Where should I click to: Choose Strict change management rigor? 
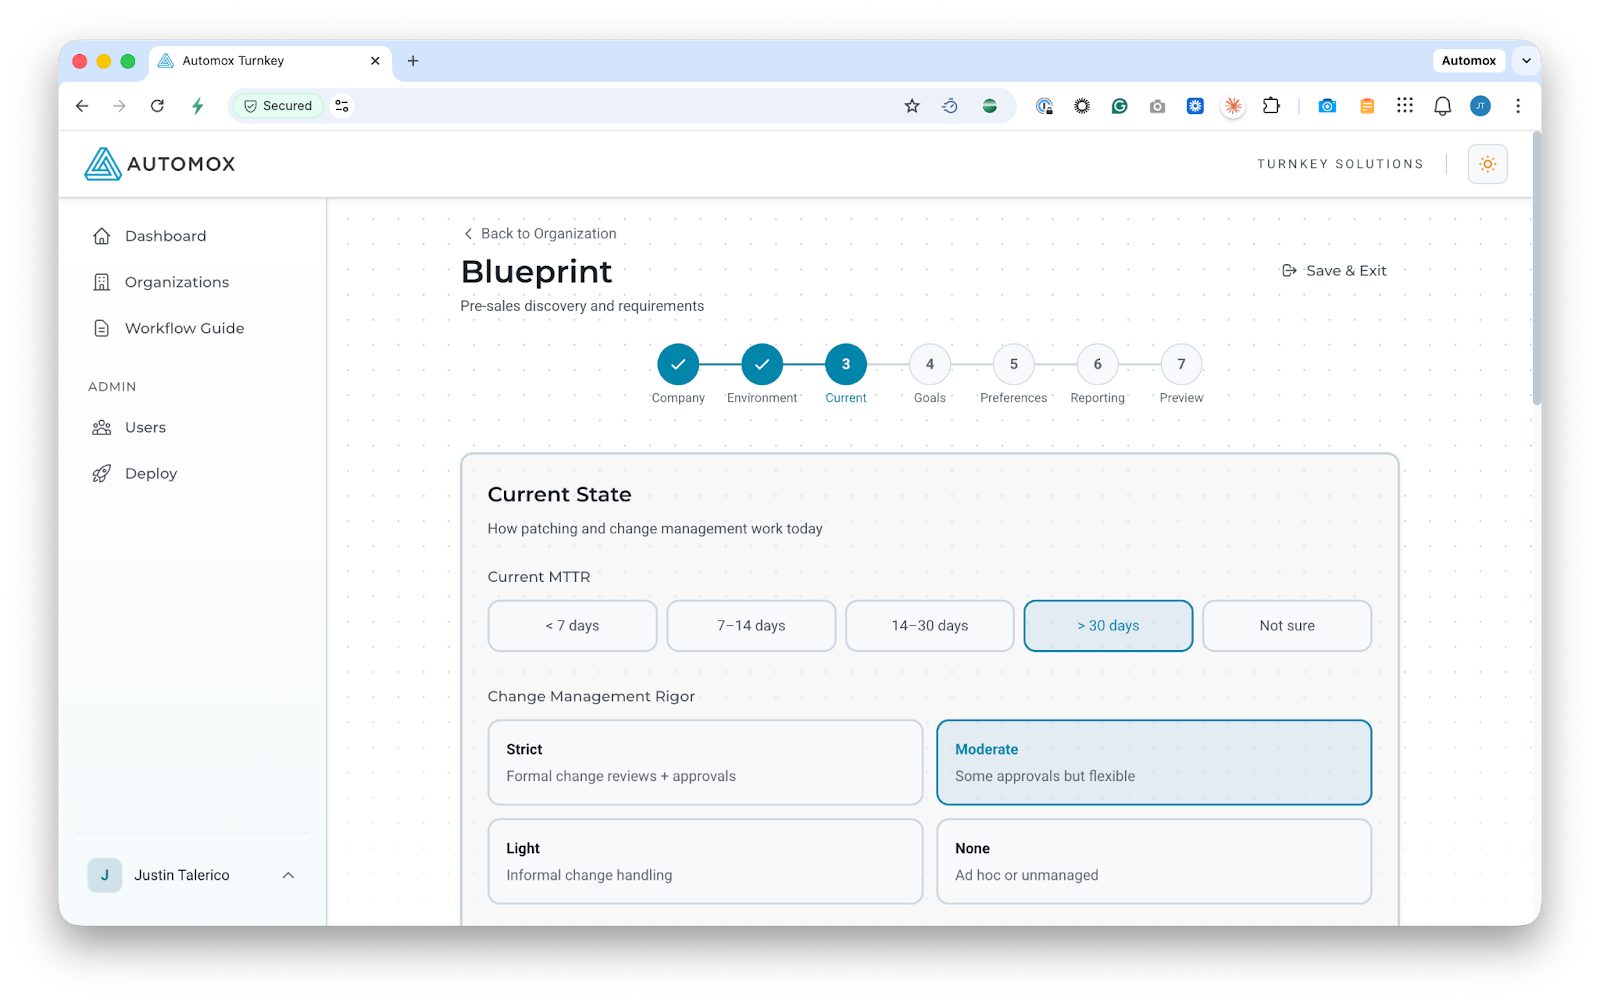click(x=705, y=762)
